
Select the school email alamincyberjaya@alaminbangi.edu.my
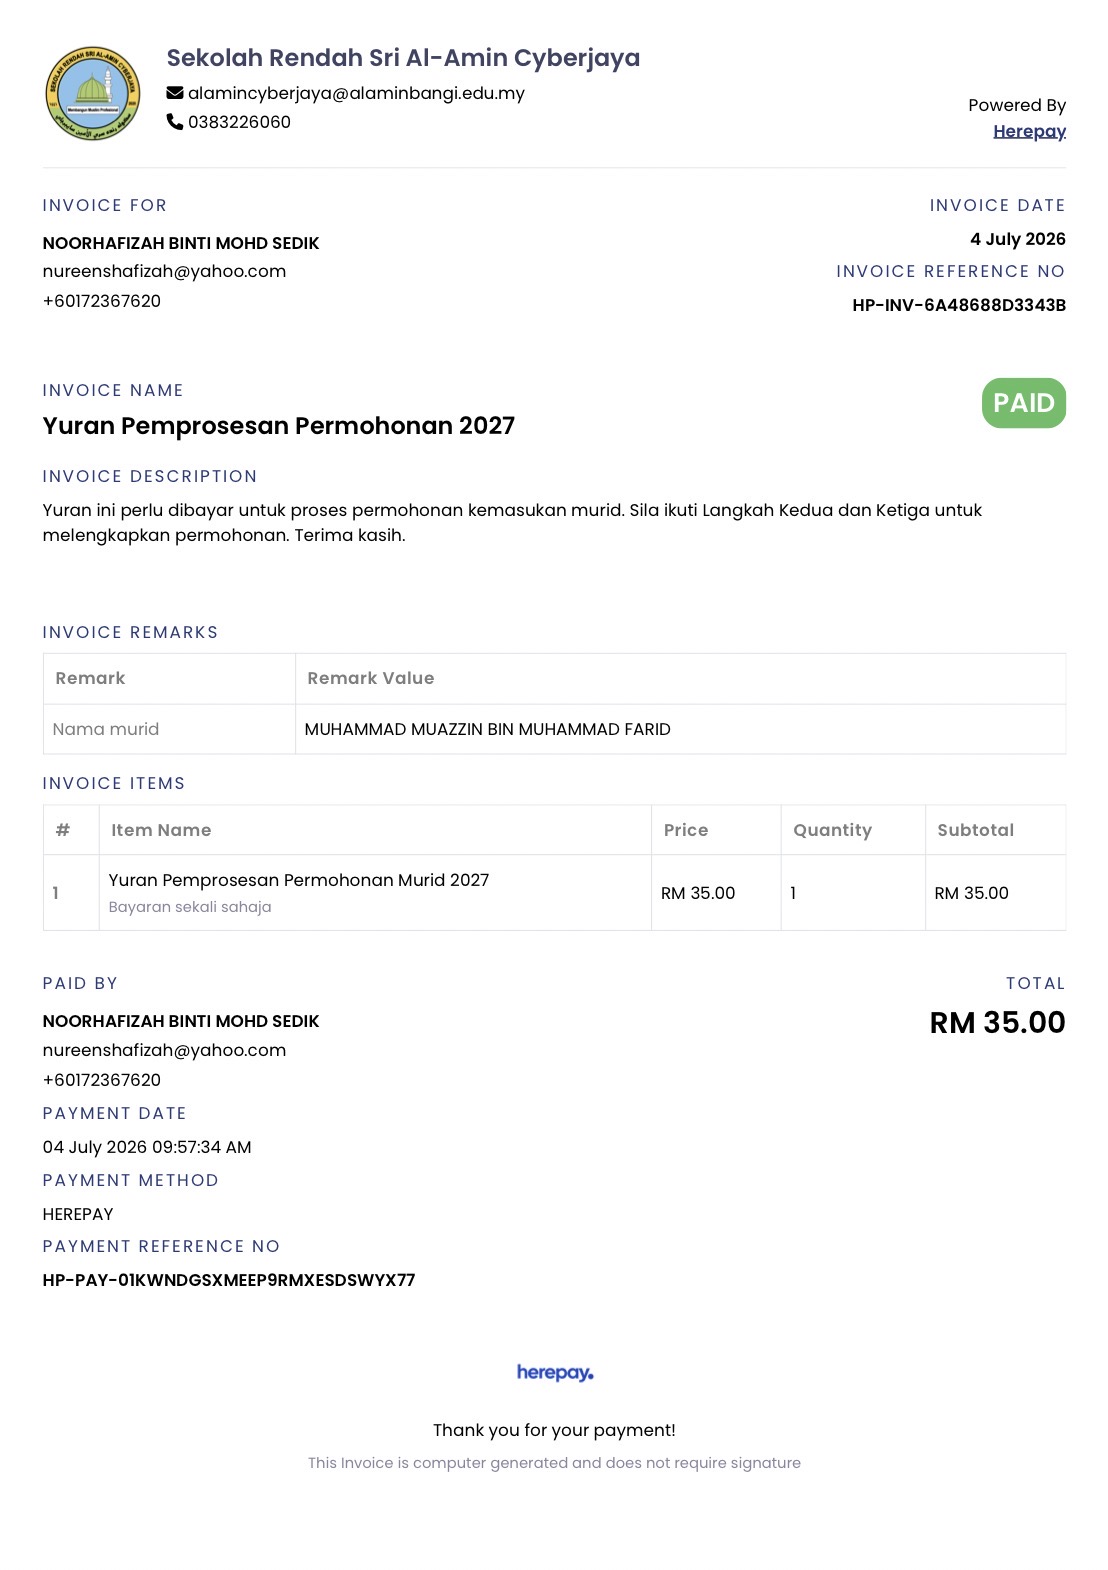click(x=356, y=93)
